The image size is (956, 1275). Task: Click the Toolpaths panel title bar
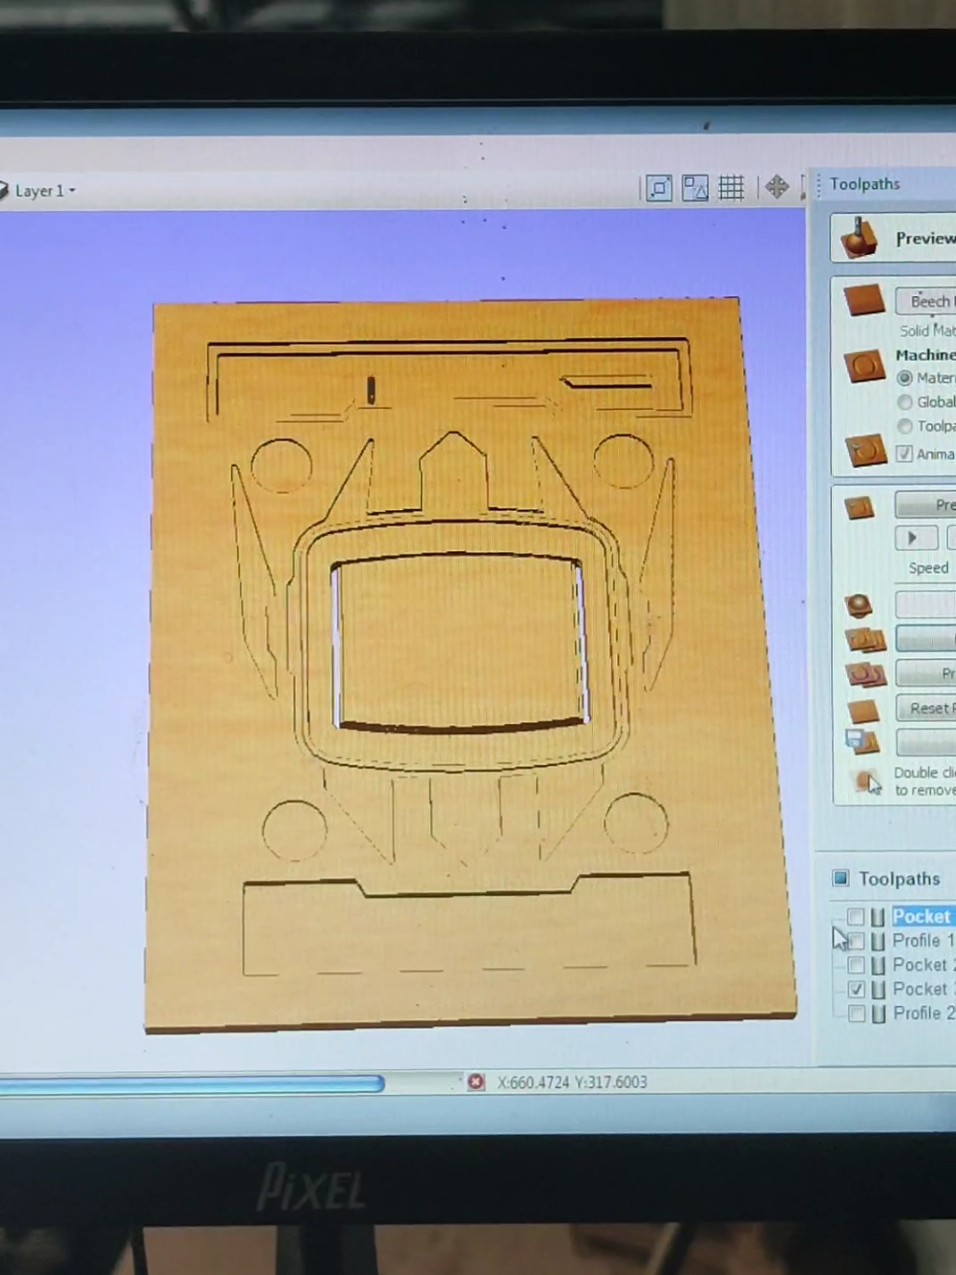tap(886, 184)
